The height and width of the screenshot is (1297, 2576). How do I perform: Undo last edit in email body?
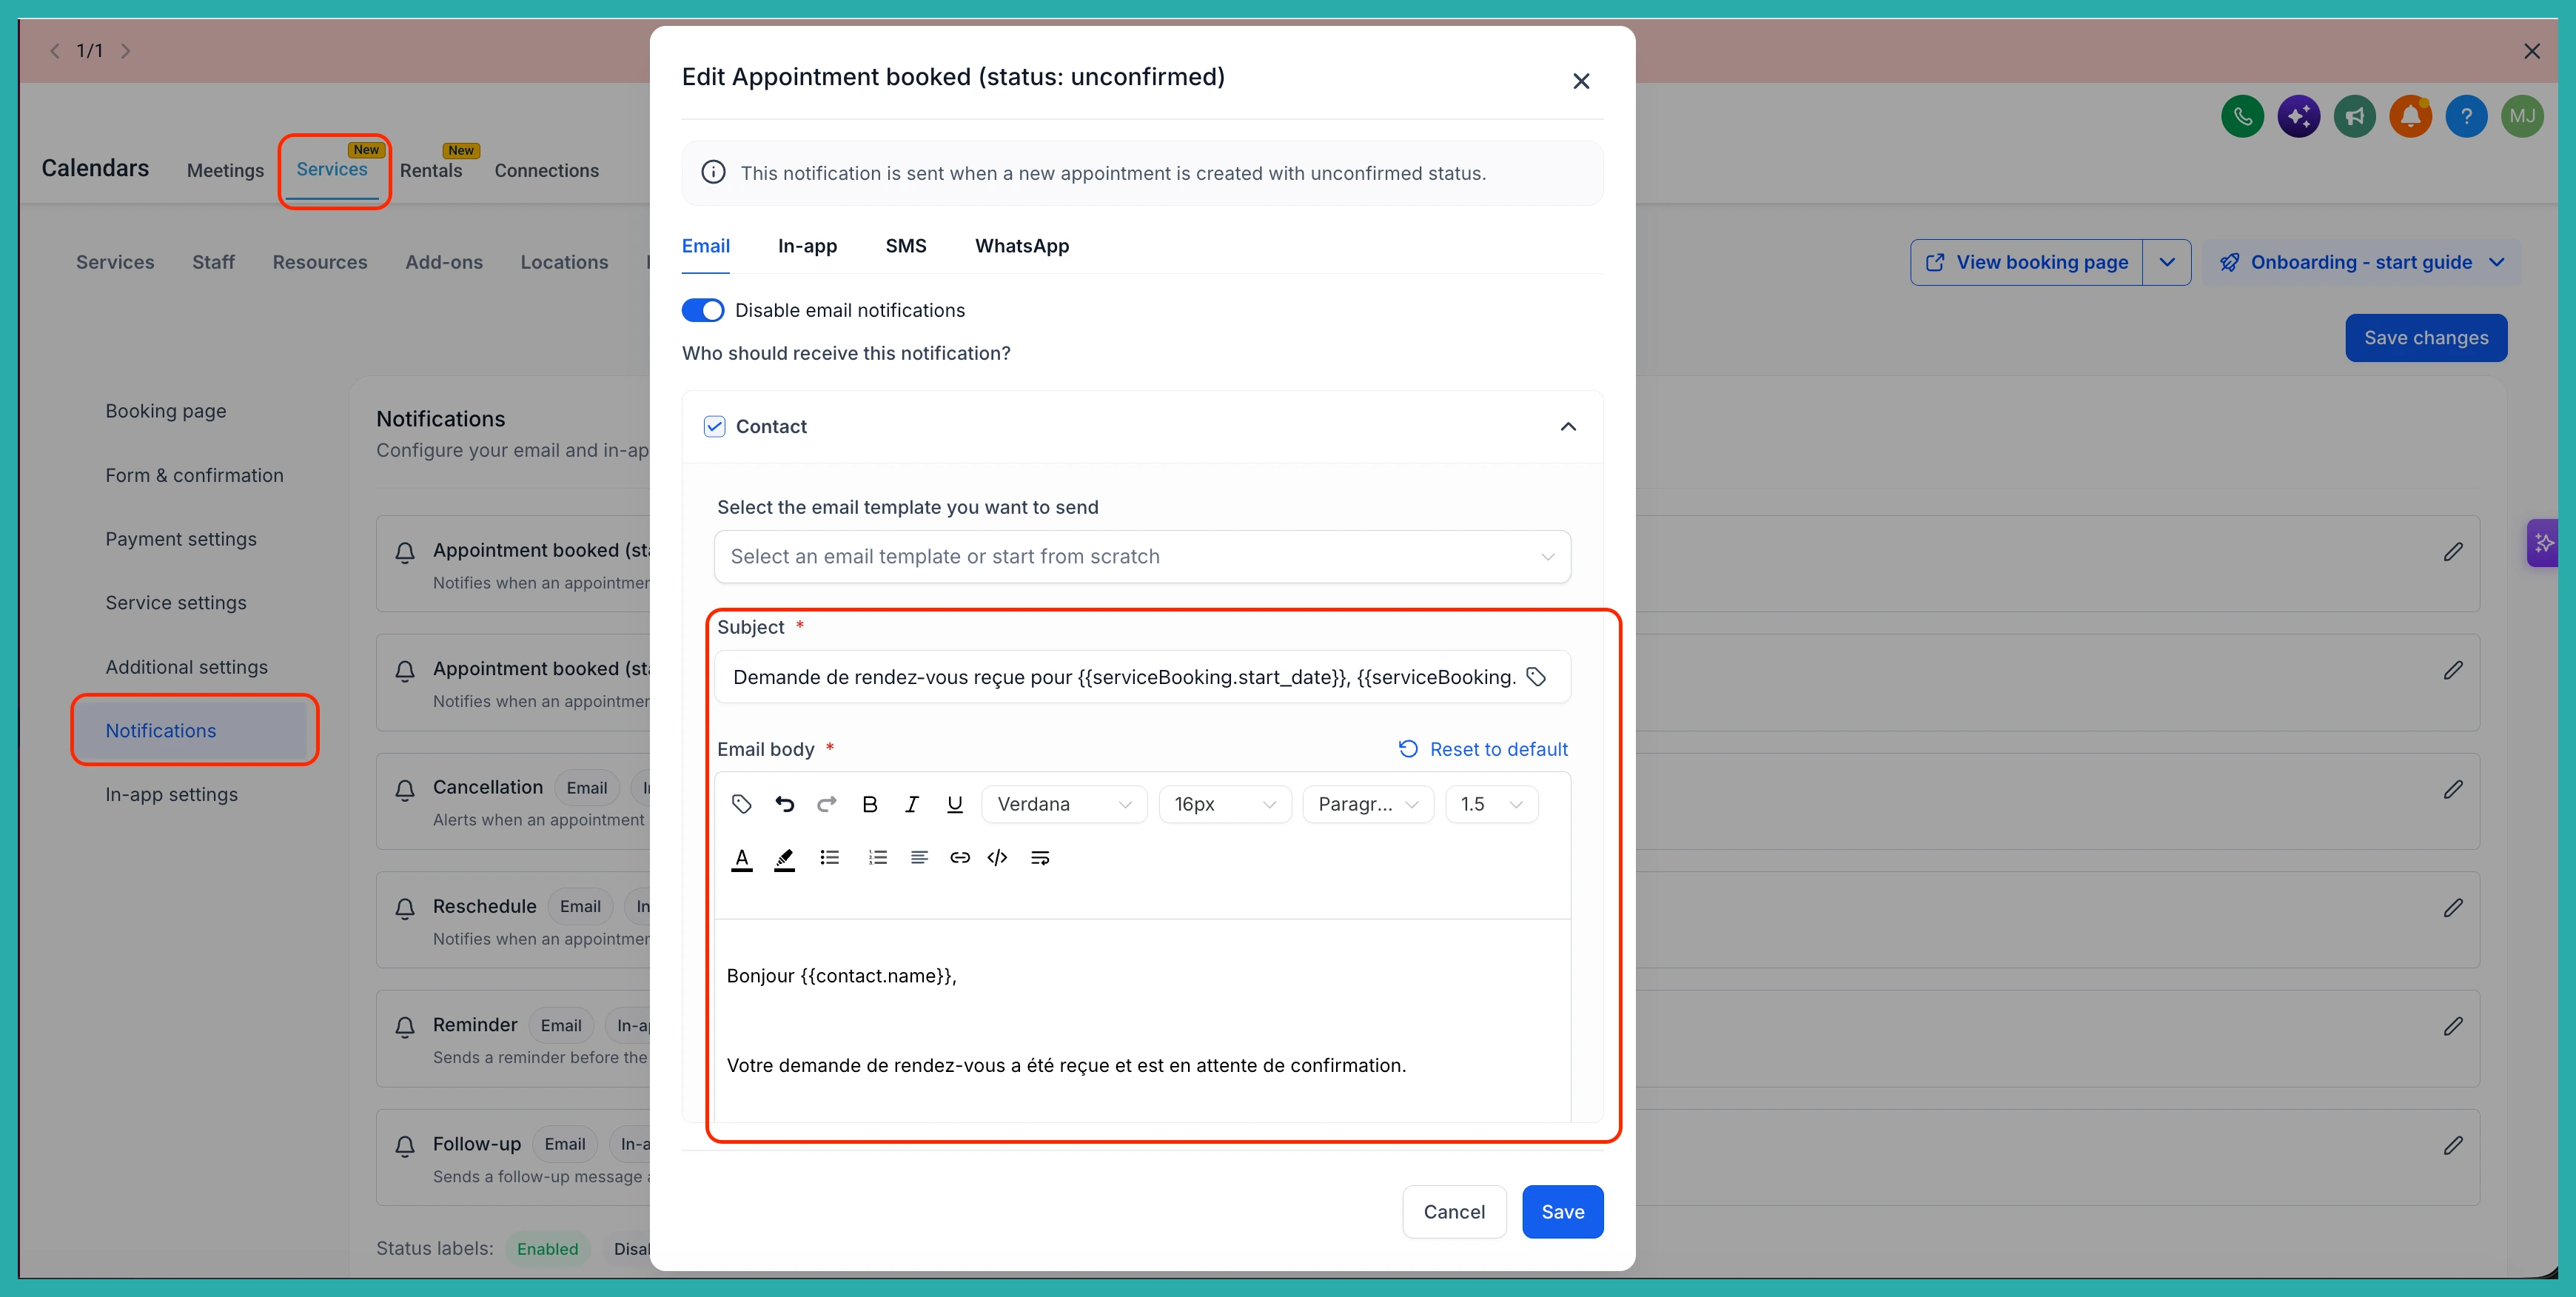pos(784,804)
